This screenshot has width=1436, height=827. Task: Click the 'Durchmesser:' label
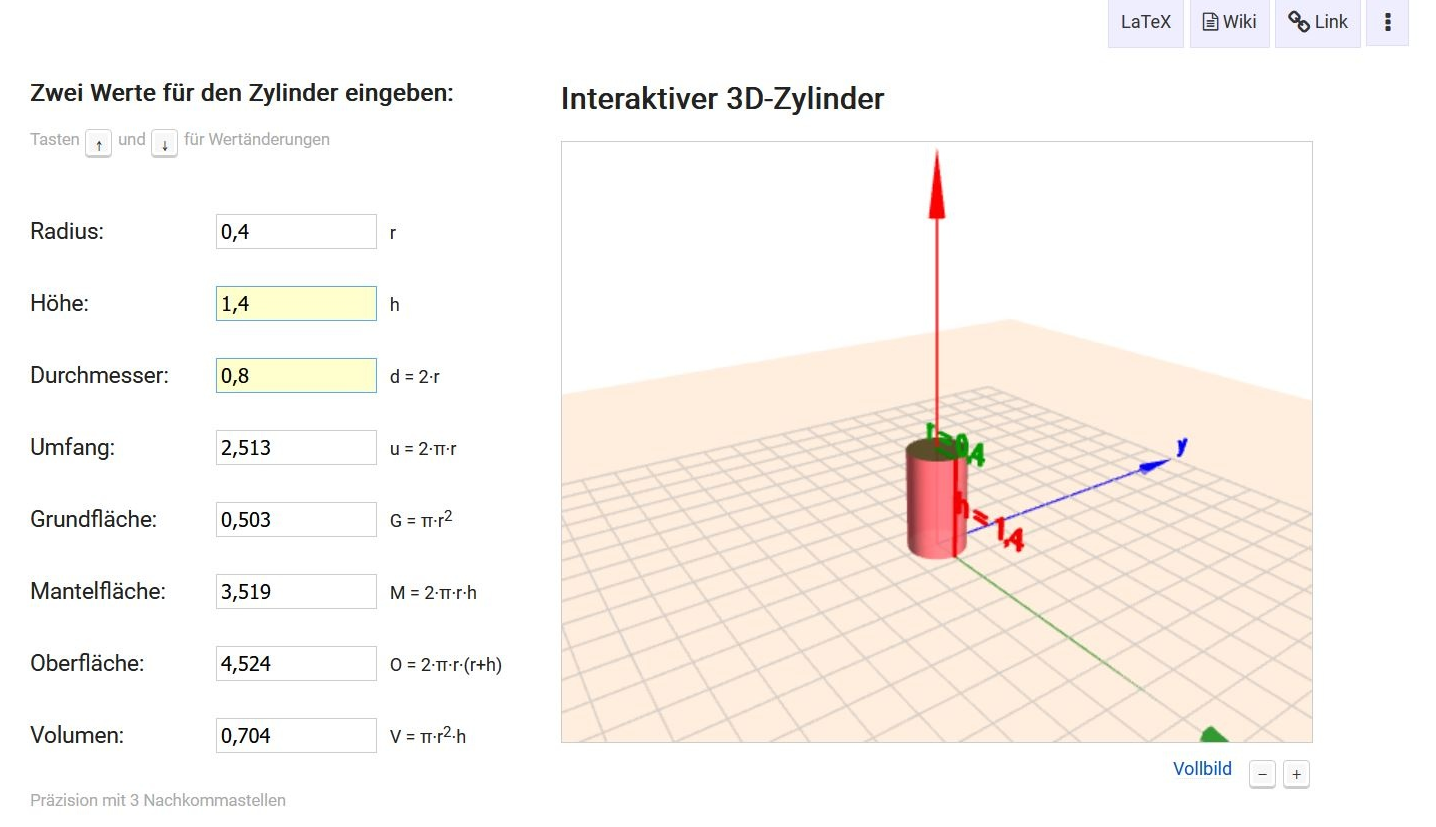(99, 376)
